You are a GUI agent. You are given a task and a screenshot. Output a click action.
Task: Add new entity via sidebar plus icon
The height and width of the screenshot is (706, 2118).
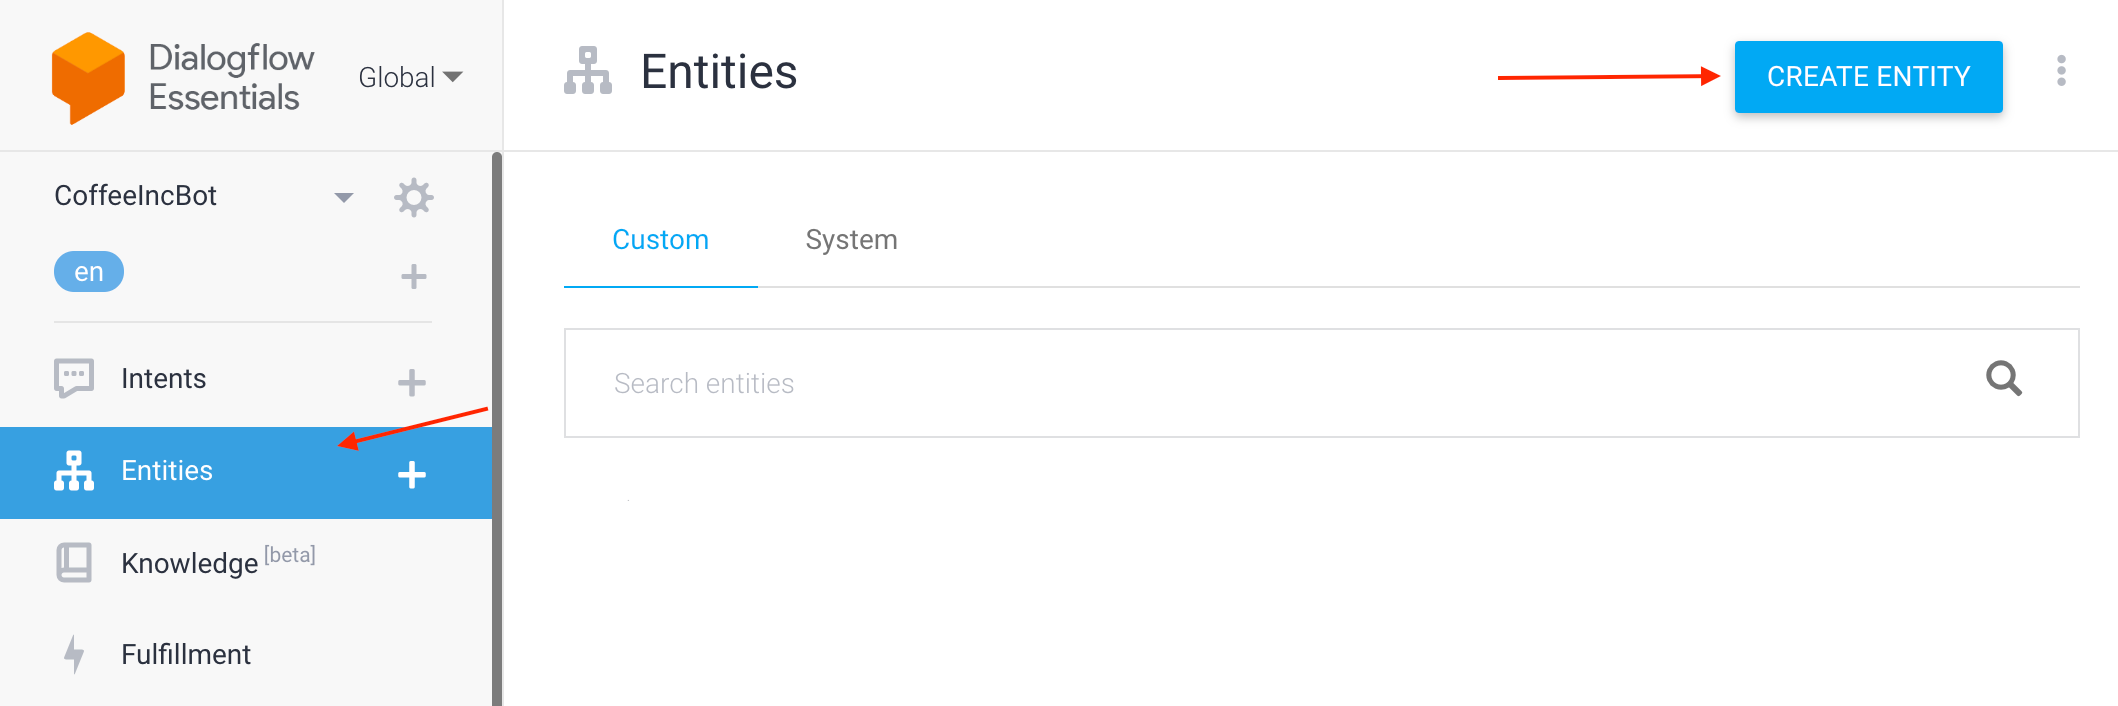[x=411, y=474]
